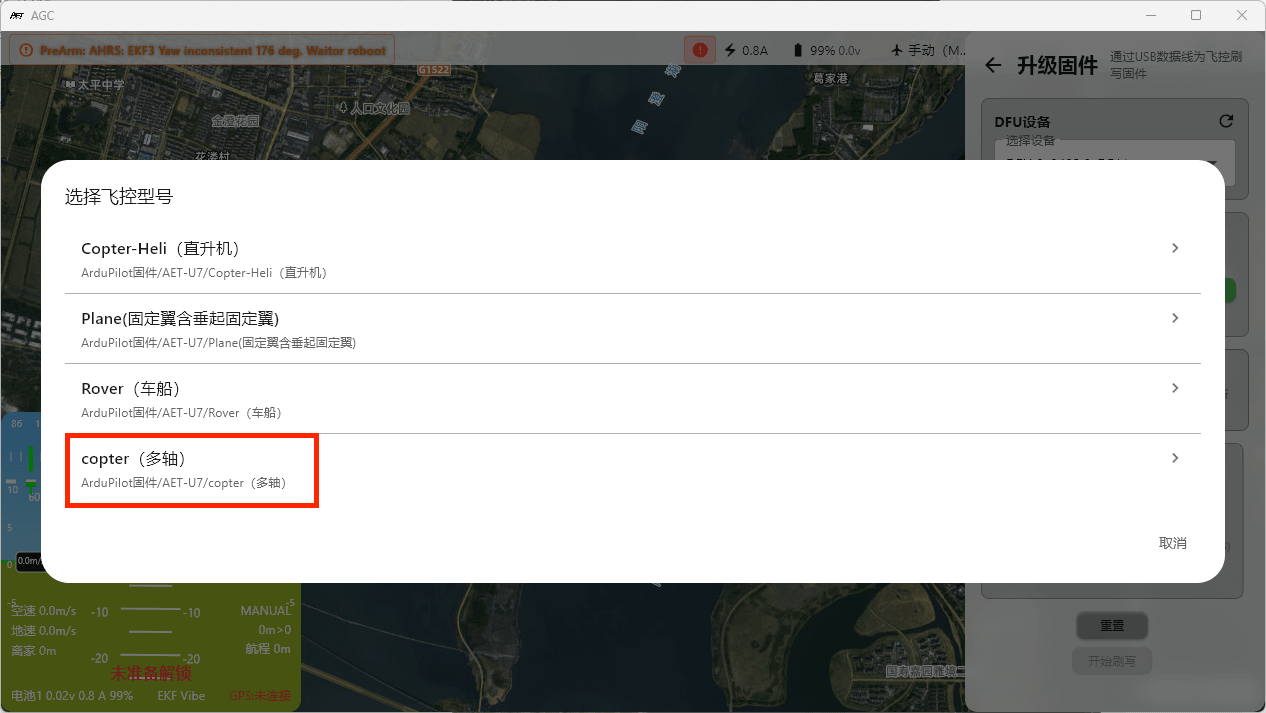The height and width of the screenshot is (713, 1266).
Task: Click the AGC app logo in title bar
Action: [x=16, y=15]
